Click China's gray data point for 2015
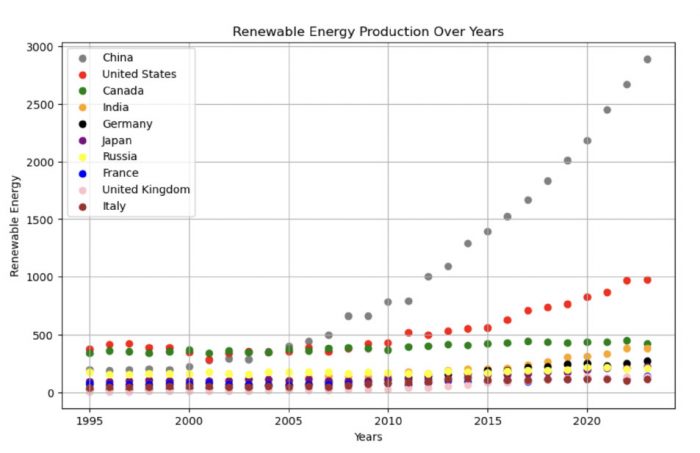700x453 pixels. click(488, 232)
